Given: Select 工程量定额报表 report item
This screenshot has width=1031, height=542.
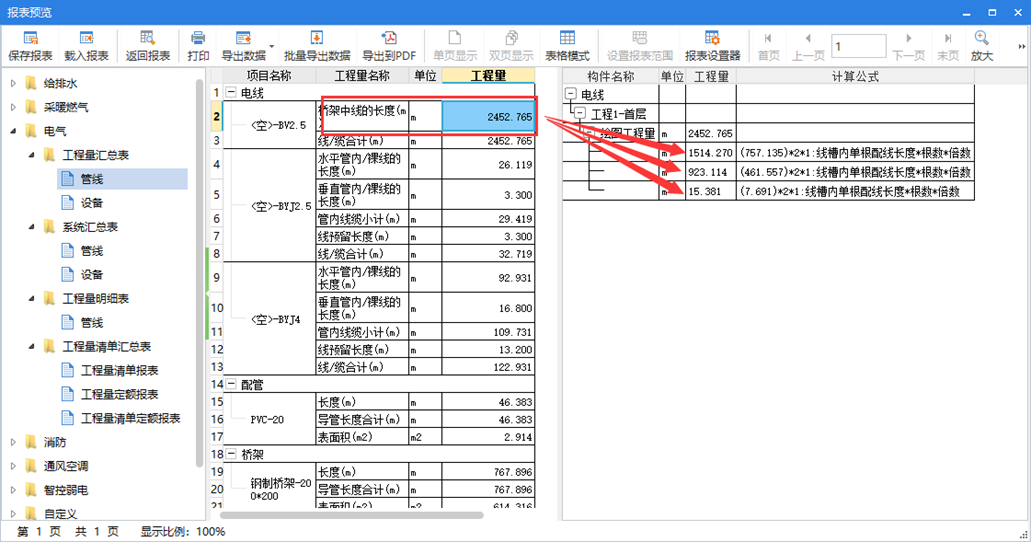Looking at the screenshot, I should tap(118, 394).
